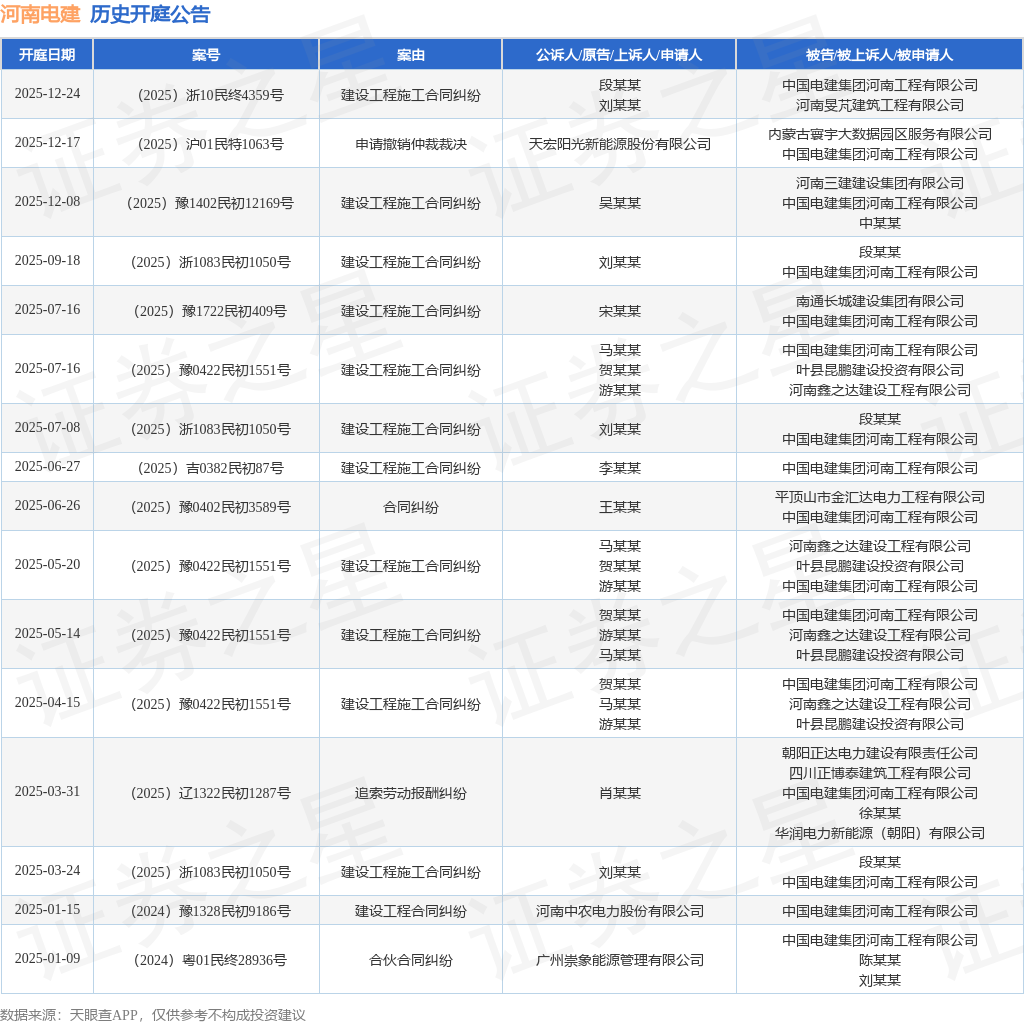Click the date 2025-05-20
Screen dimensions: 1024x1024
click(47, 564)
